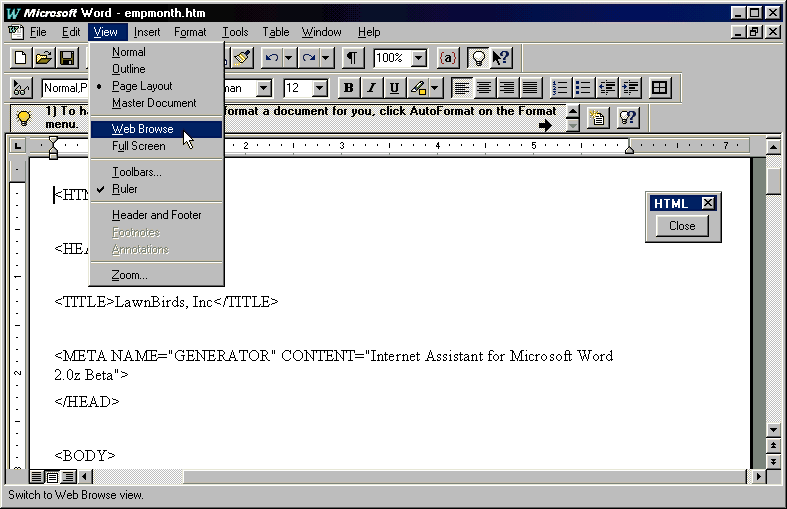This screenshot has width=787, height=509.
Task: Open Header and Footer from View menu
Action: tap(156, 215)
